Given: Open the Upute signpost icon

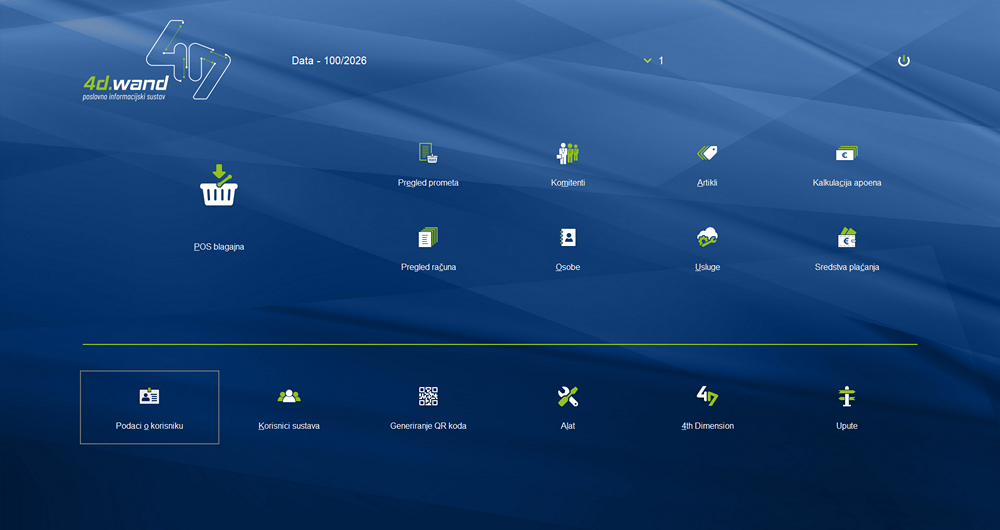Looking at the screenshot, I should pyautogui.click(x=847, y=396).
